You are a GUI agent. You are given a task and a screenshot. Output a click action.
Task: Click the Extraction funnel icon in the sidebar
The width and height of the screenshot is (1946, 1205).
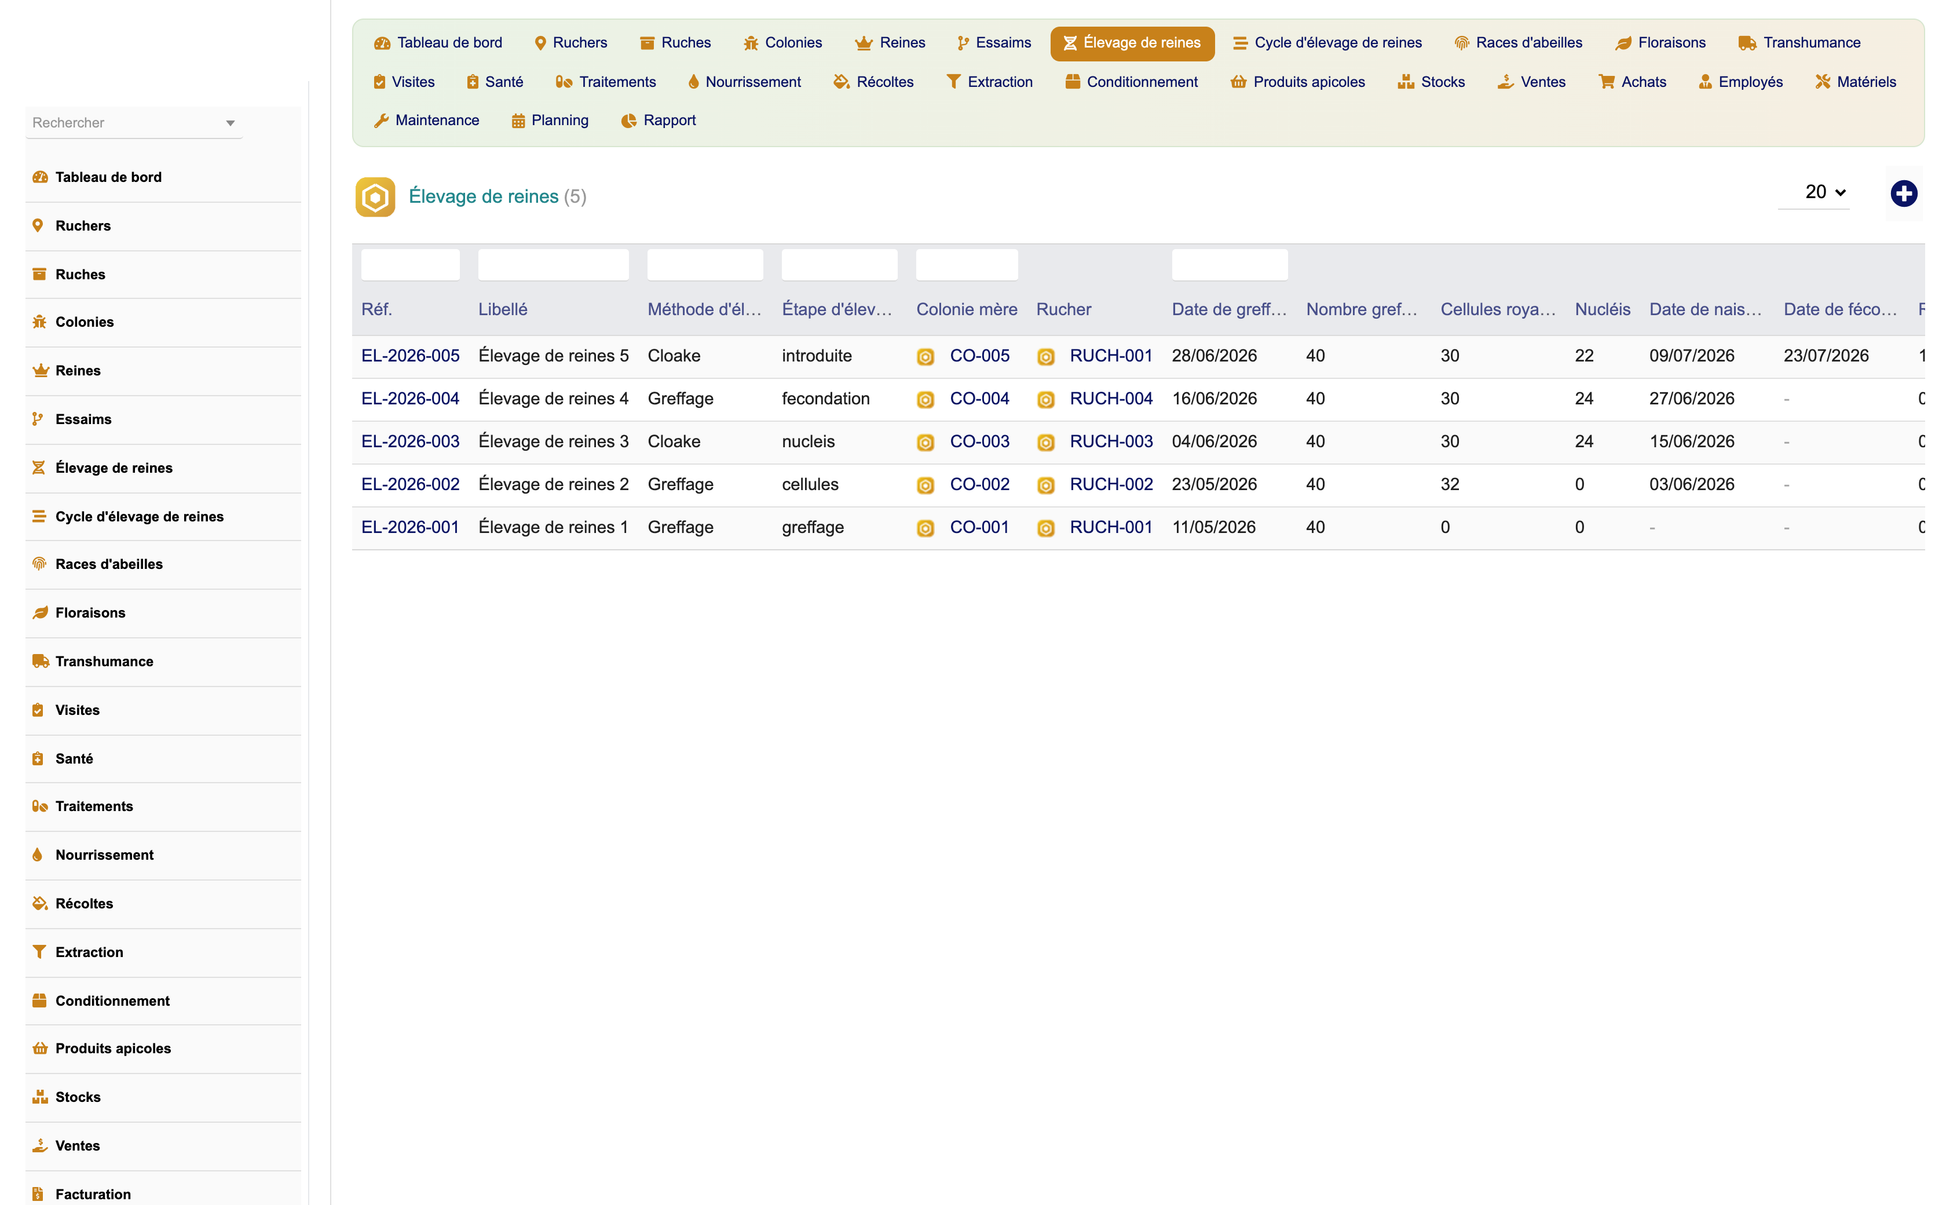[39, 952]
